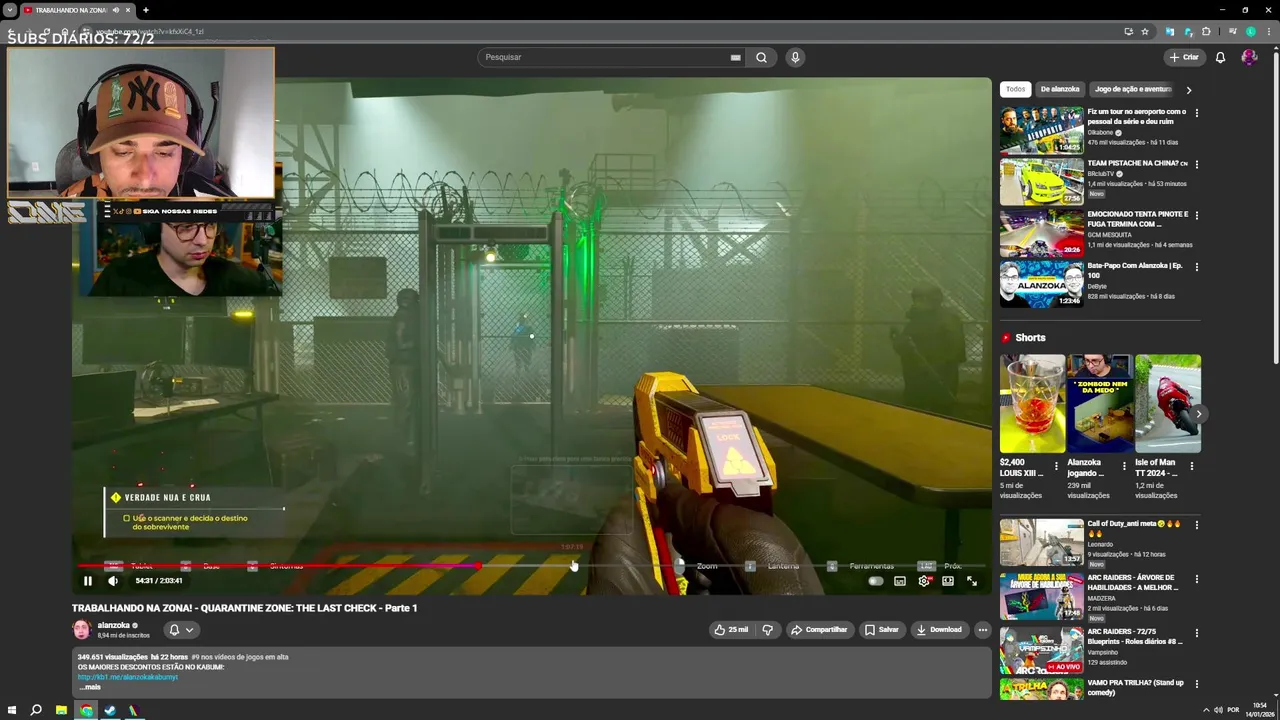Screen dimensions: 1280x720
Task: Open Chrome three-dot menu
Action: point(1267,31)
